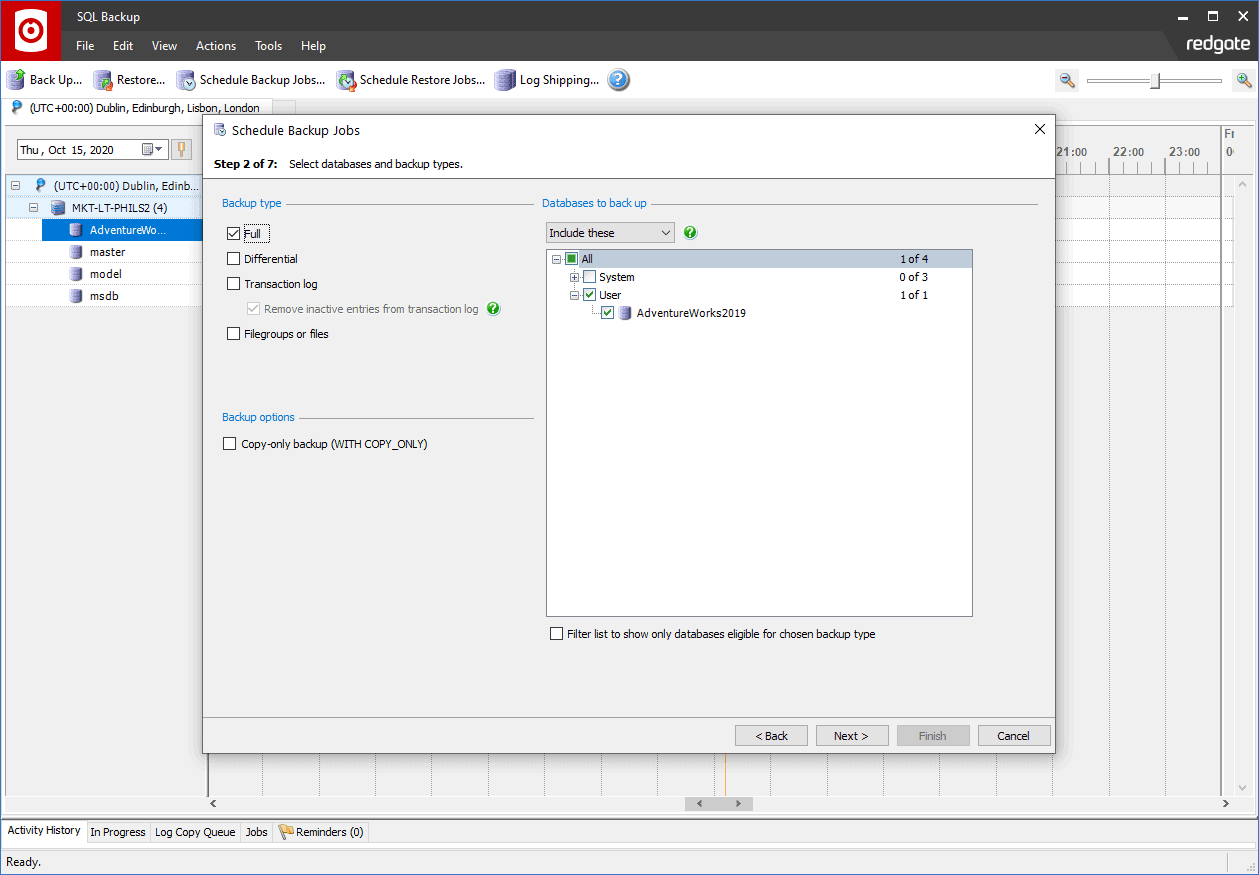Select the master database in the sidebar tree
Image resolution: width=1259 pixels, height=875 pixels.
pyautogui.click(x=107, y=252)
